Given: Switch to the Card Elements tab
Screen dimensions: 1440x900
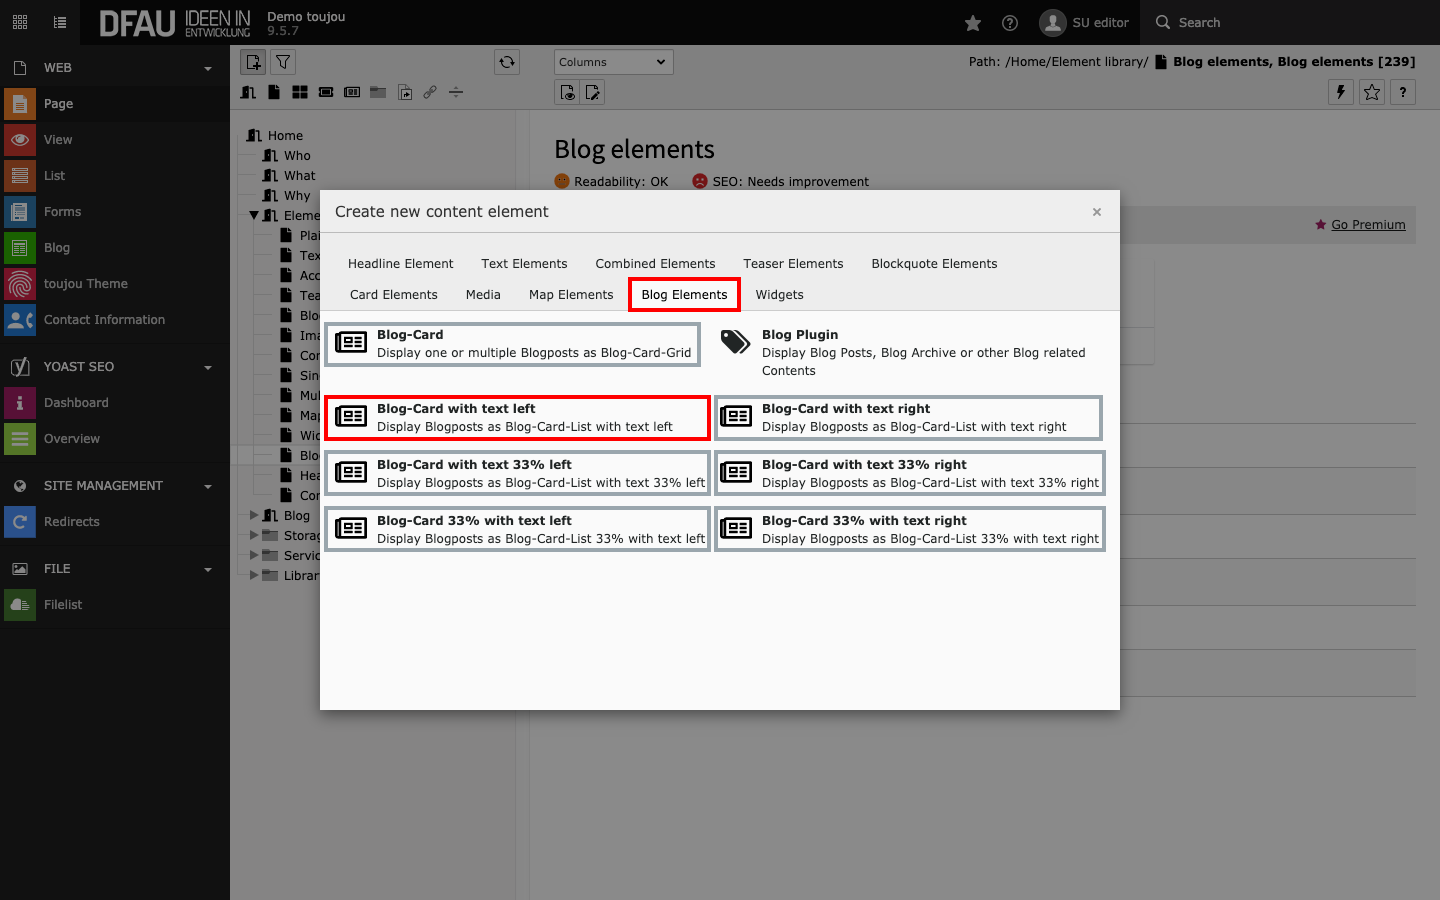Looking at the screenshot, I should click(394, 295).
